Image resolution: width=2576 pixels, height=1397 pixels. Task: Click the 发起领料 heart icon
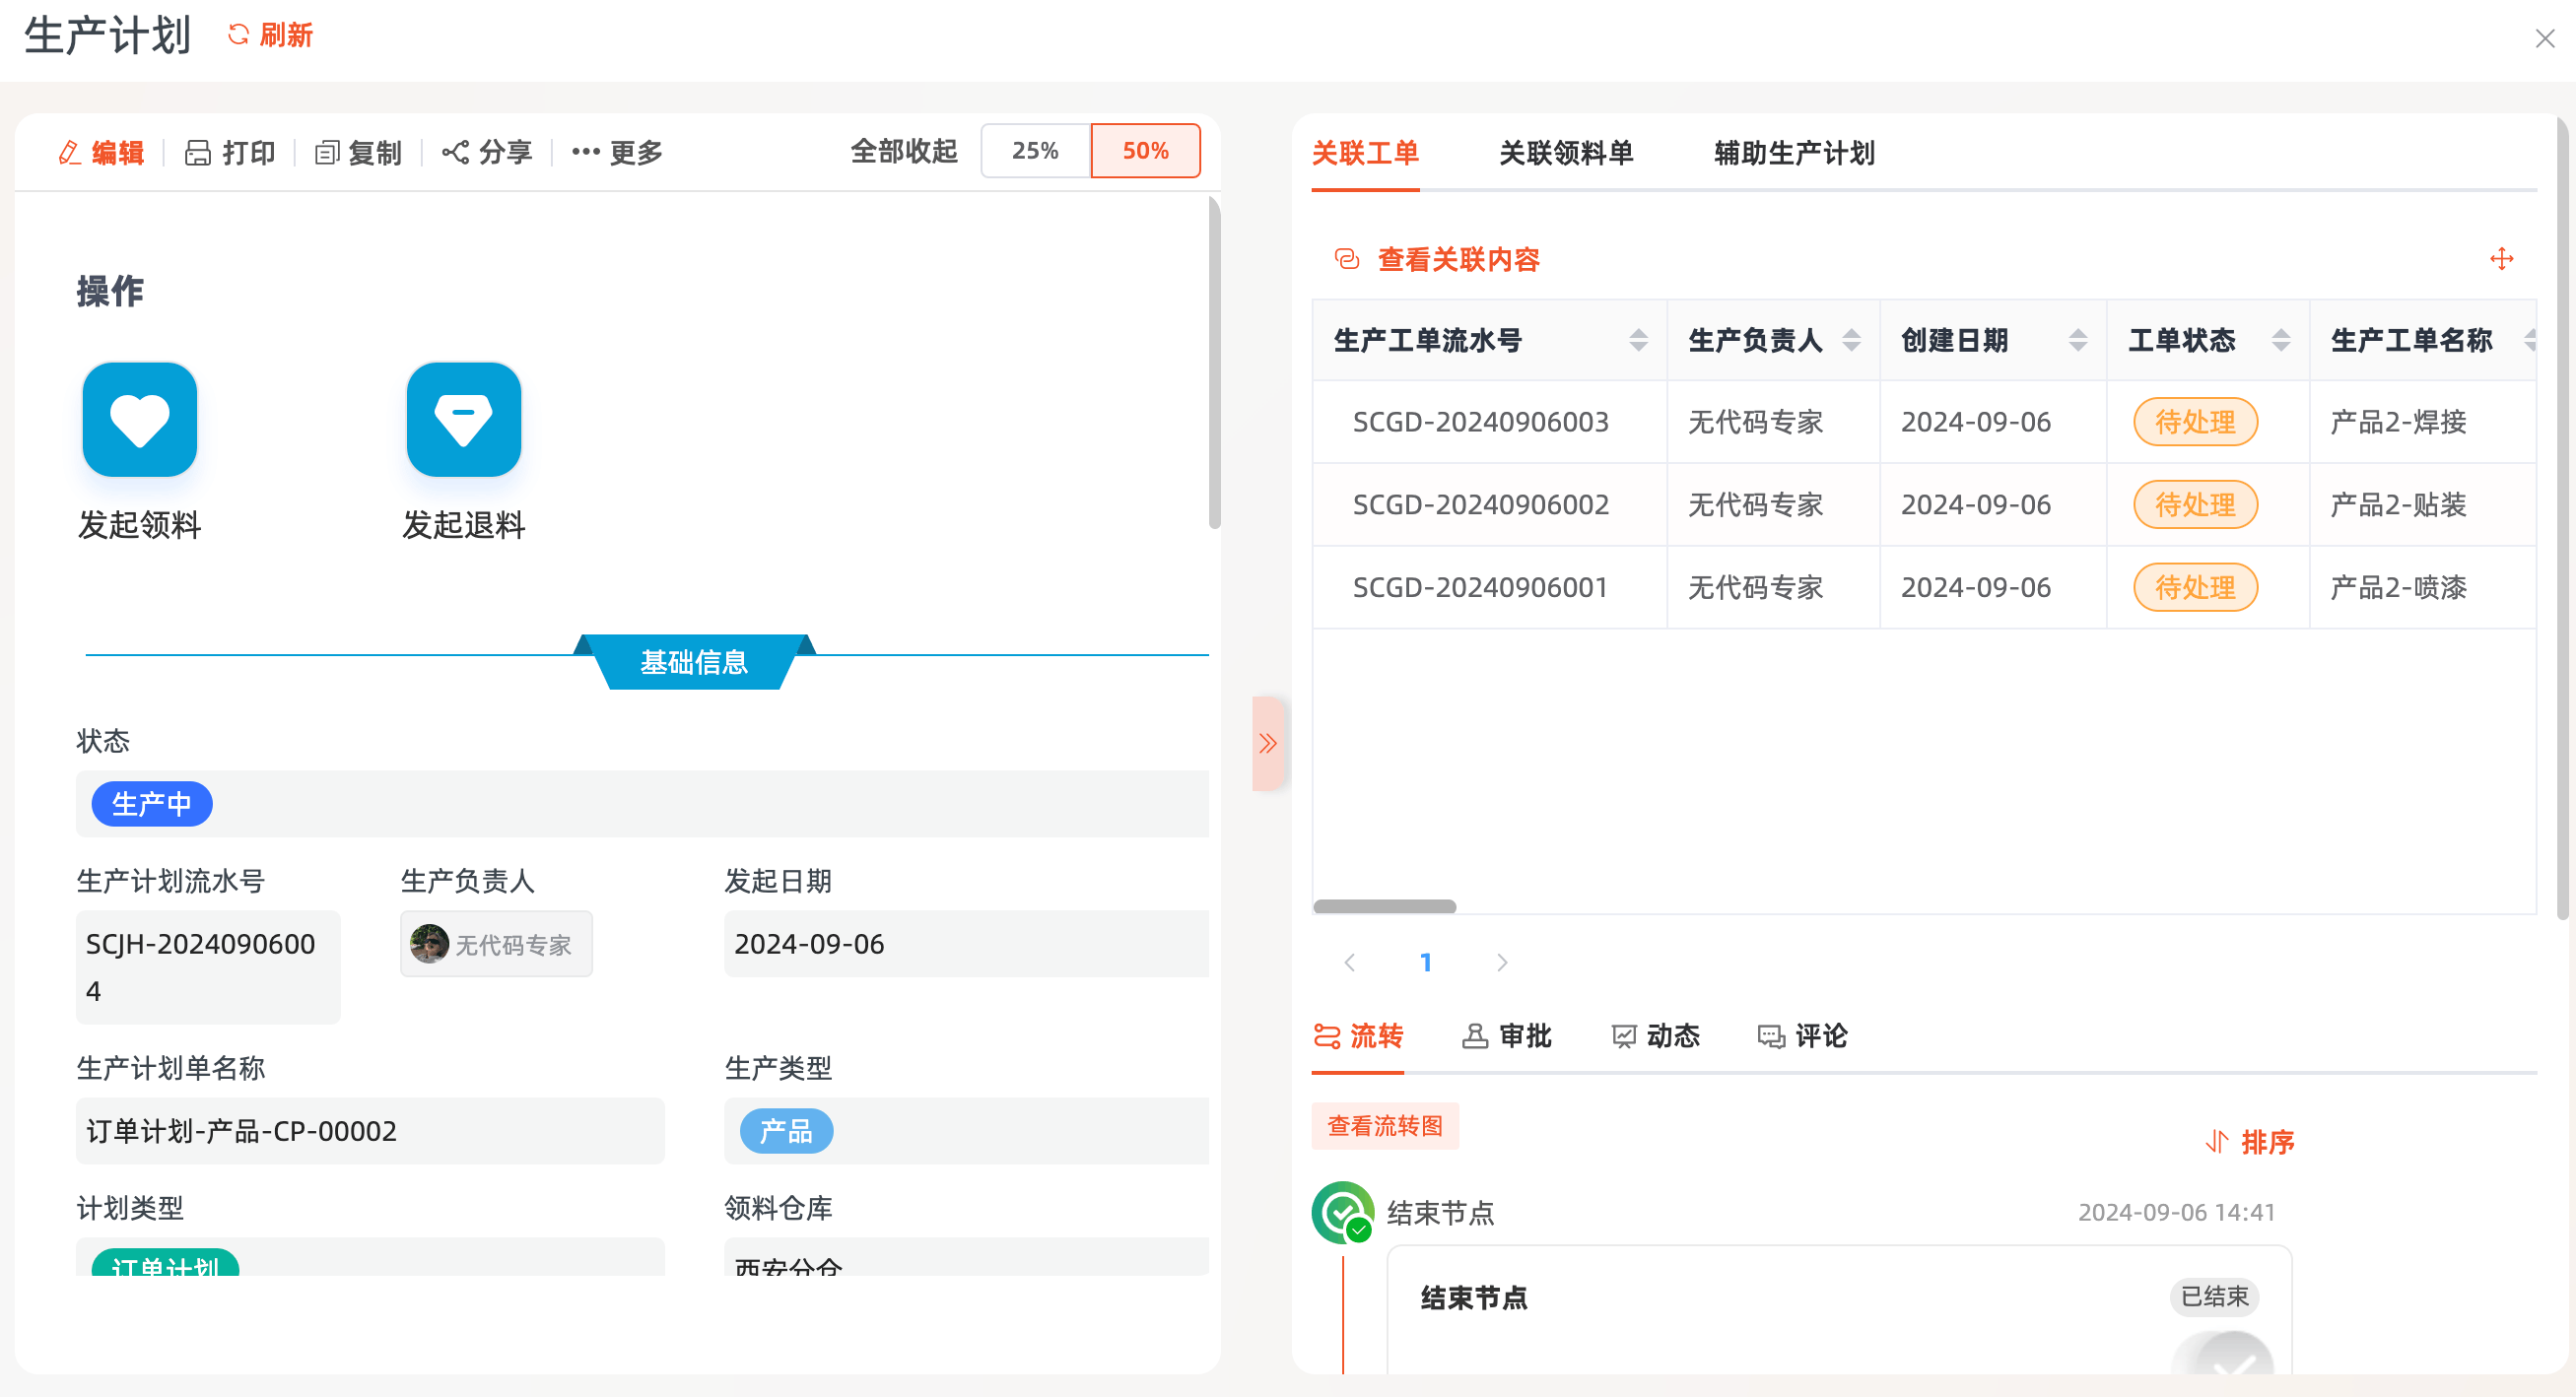point(139,419)
